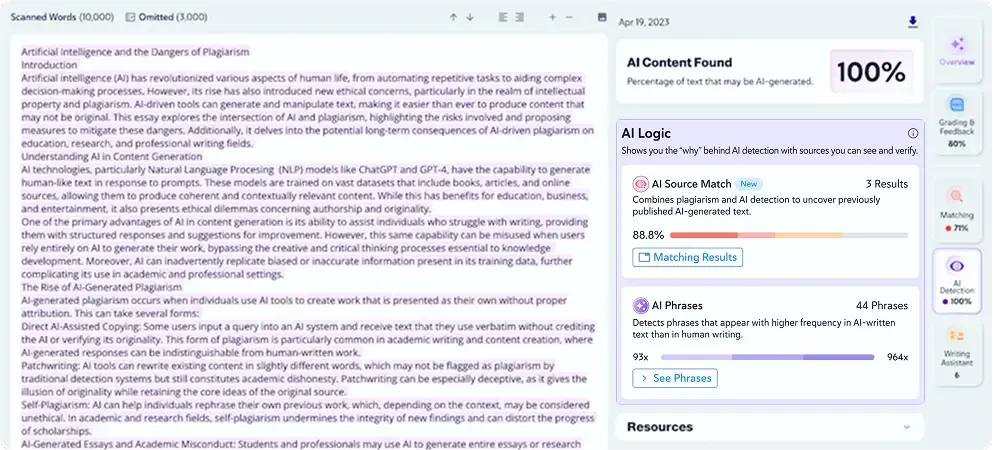Click the Apr 19, 2023 date

coord(644,22)
